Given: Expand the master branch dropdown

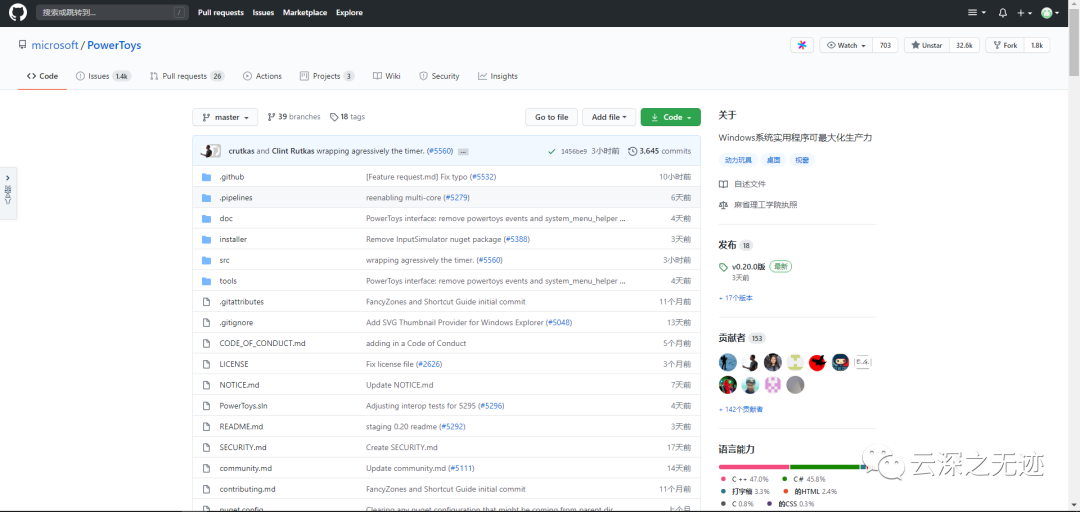Looking at the screenshot, I should click(x=225, y=117).
